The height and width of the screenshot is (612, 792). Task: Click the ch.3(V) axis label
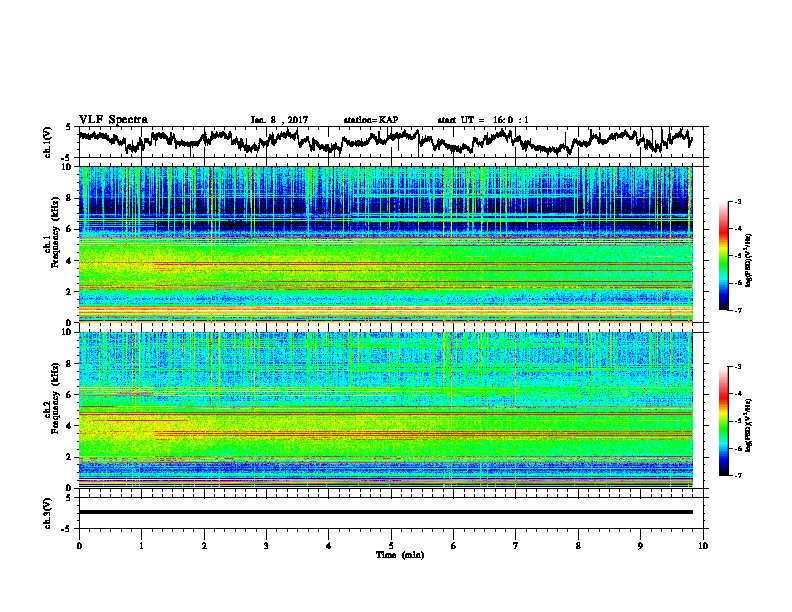48,513
